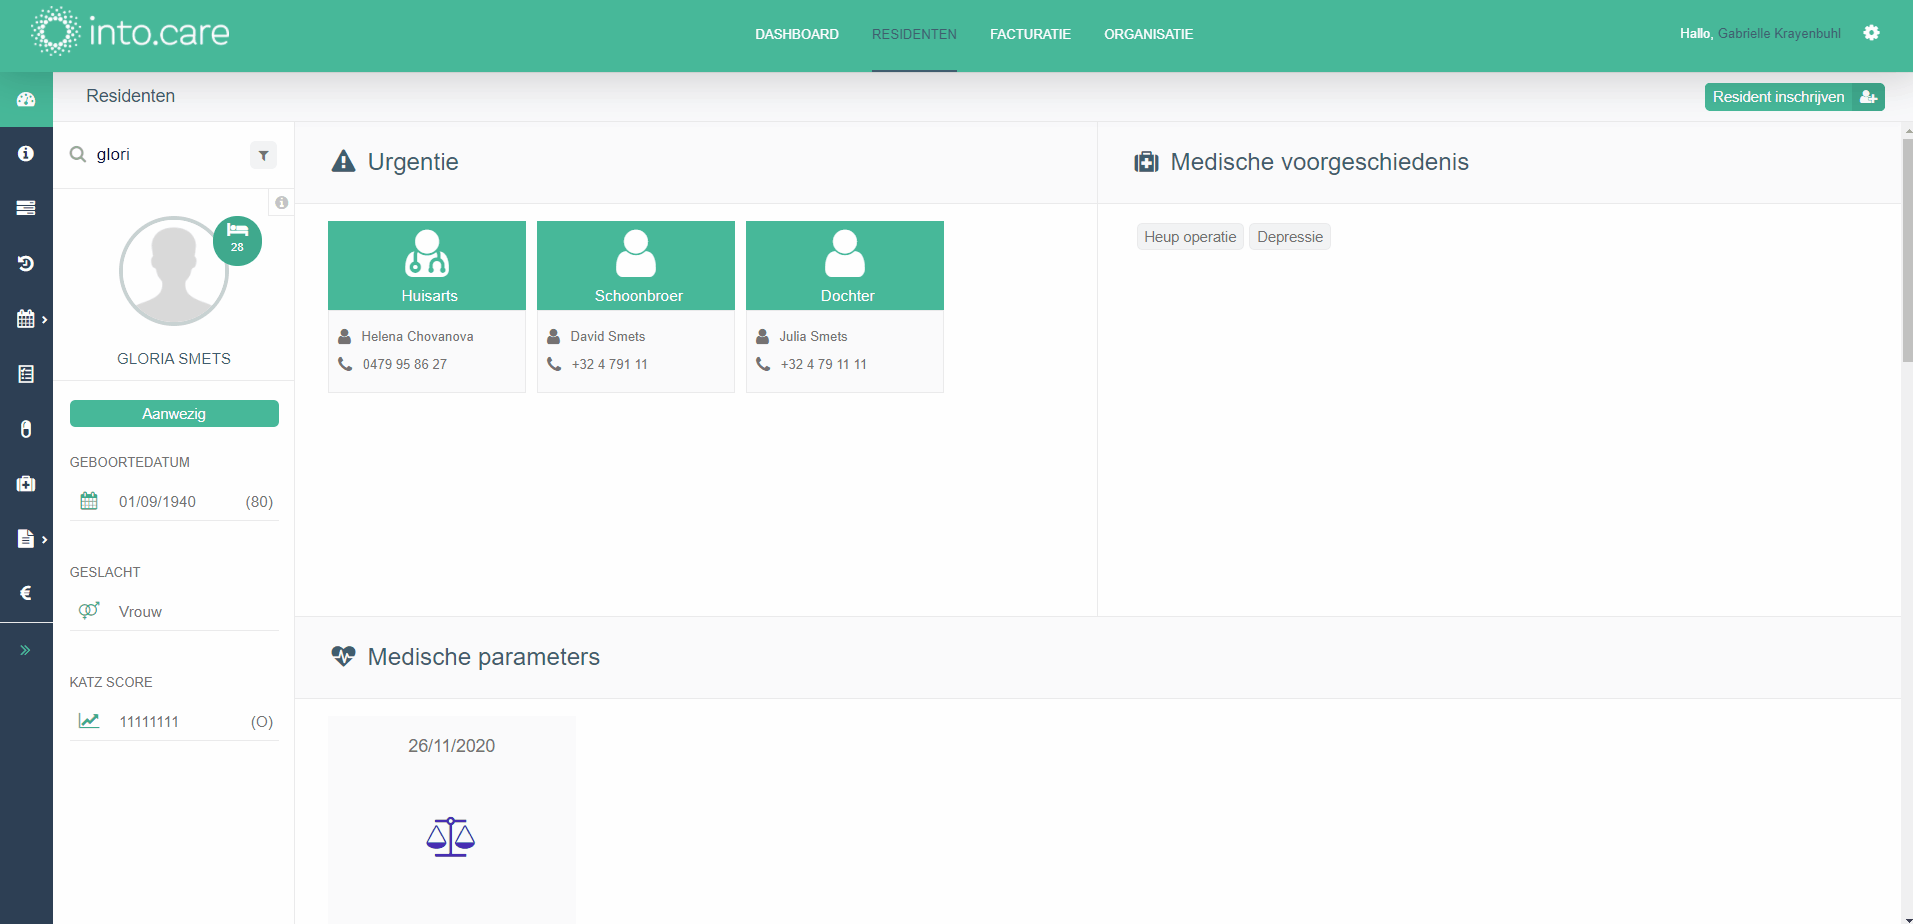Click the into.care logo
The width and height of the screenshot is (1913, 924).
pyautogui.click(x=130, y=32)
